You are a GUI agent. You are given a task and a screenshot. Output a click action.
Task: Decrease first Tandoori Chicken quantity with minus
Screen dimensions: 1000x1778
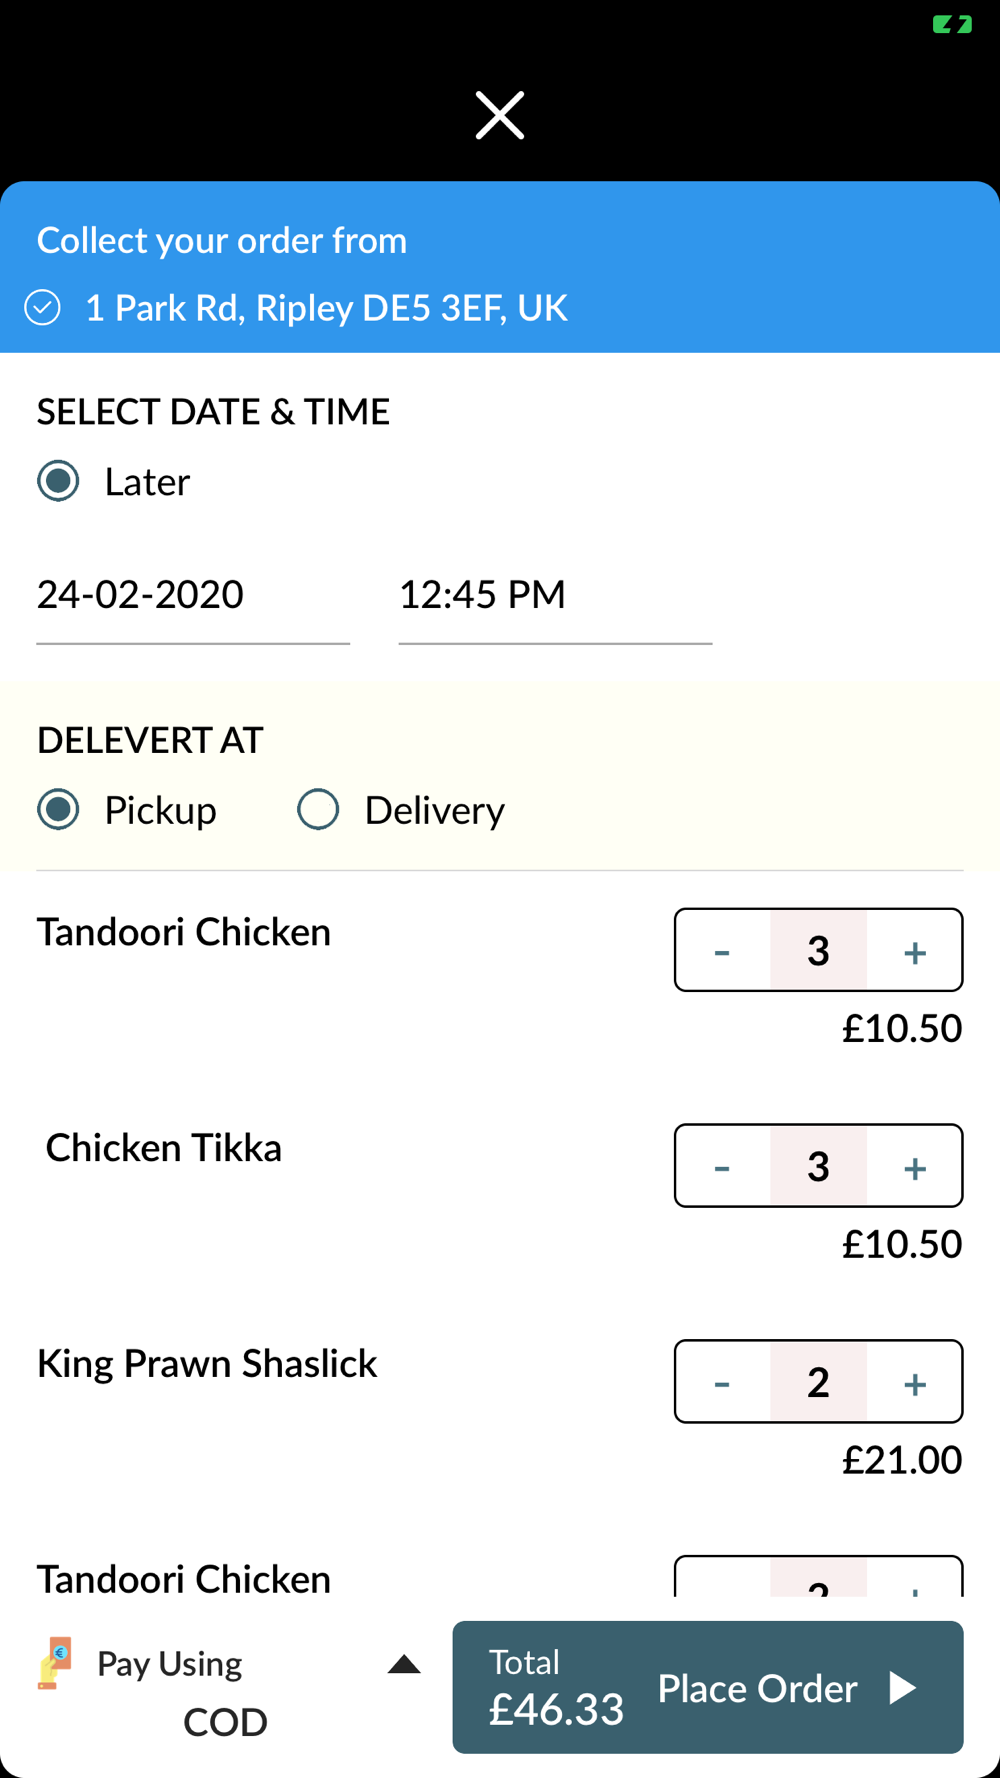point(722,951)
